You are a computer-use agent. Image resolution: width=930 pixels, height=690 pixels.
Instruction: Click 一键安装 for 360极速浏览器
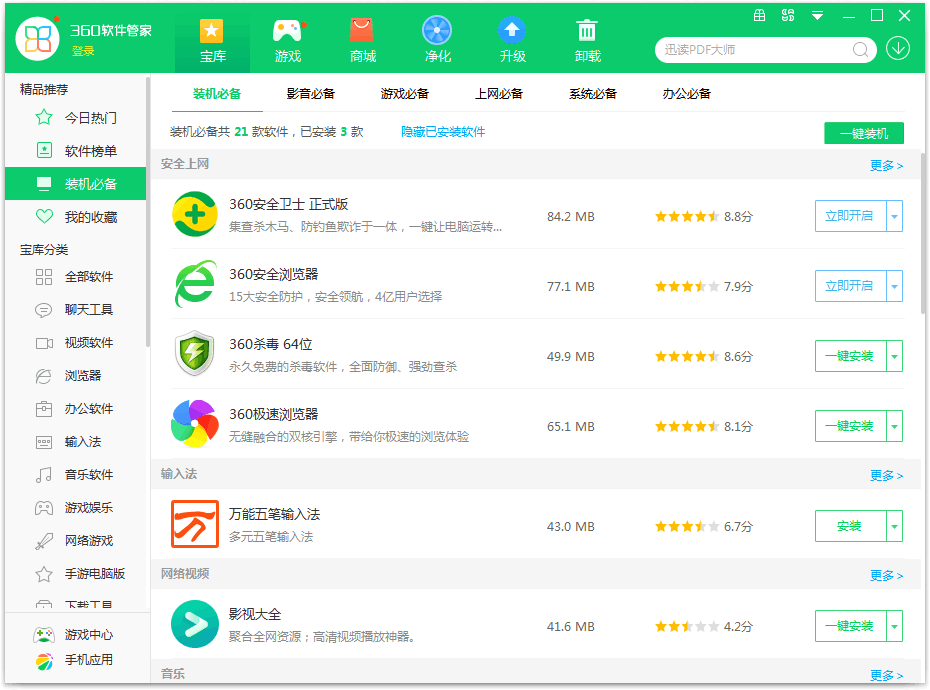(x=851, y=426)
